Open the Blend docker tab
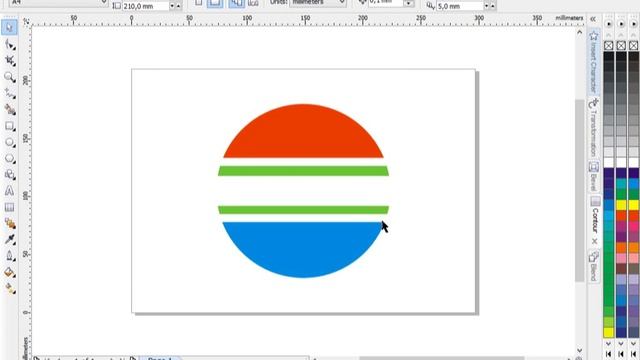This screenshot has height=360, width=640. [x=593, y=267]
